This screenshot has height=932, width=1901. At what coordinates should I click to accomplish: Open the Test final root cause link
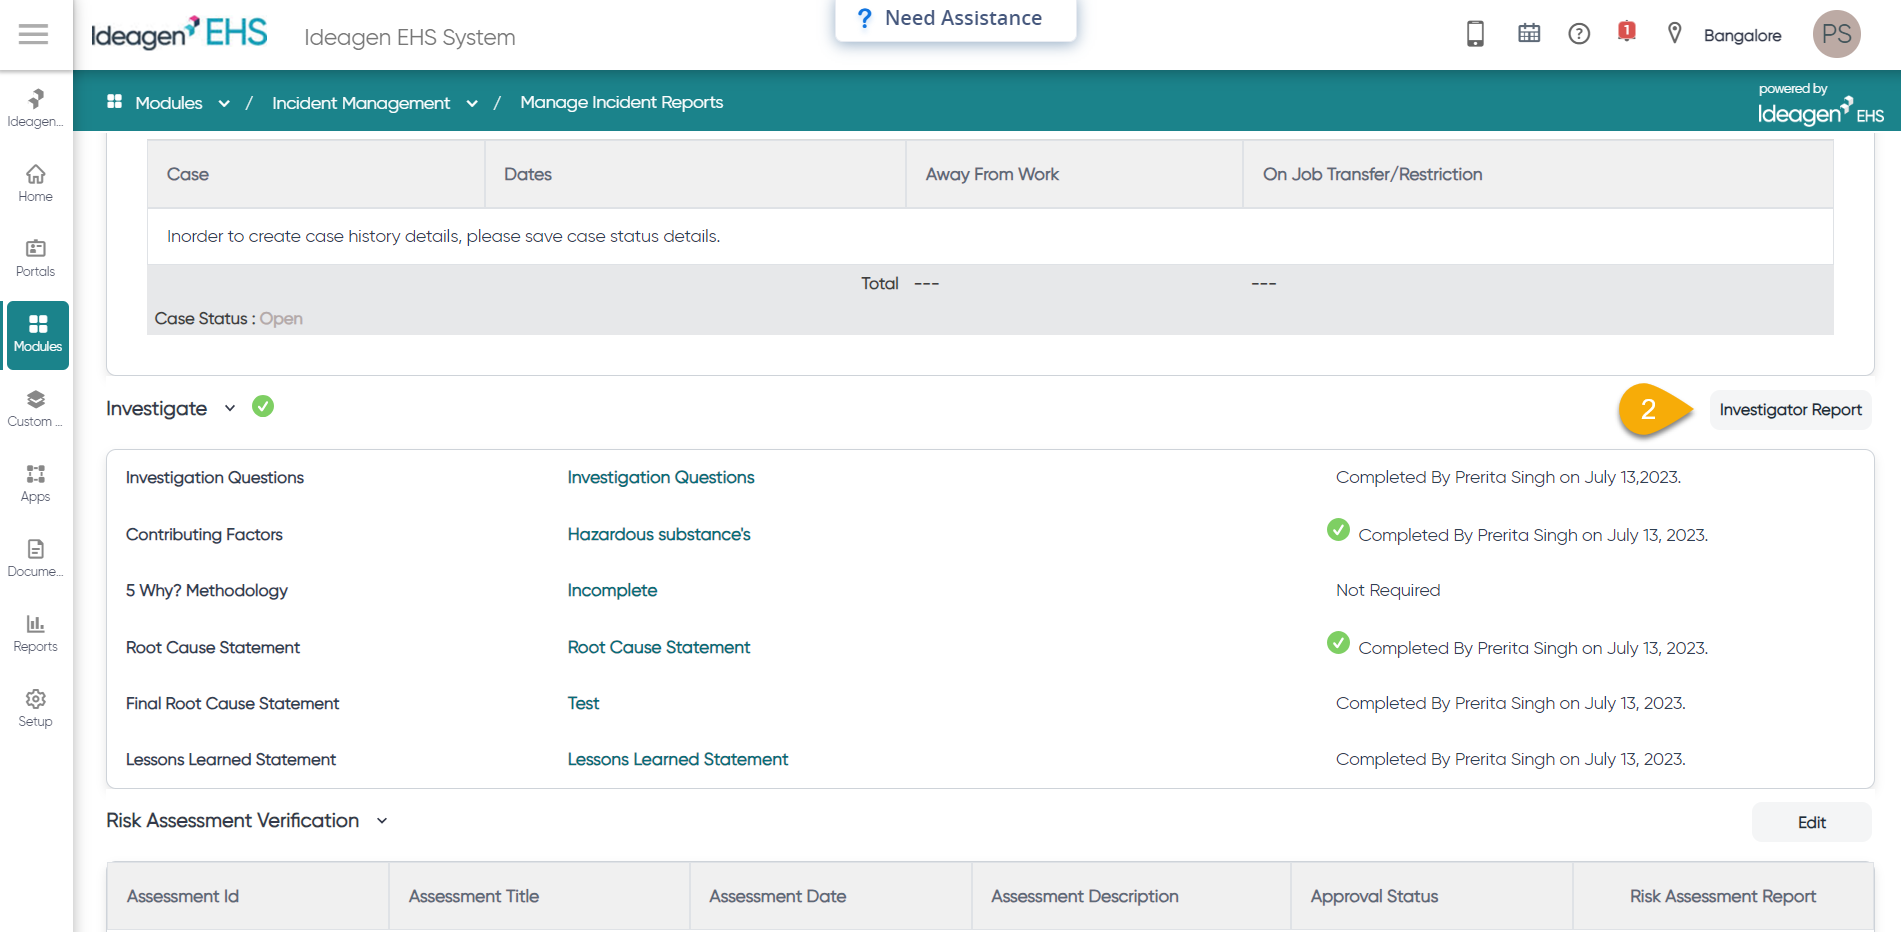coord(583,704)
